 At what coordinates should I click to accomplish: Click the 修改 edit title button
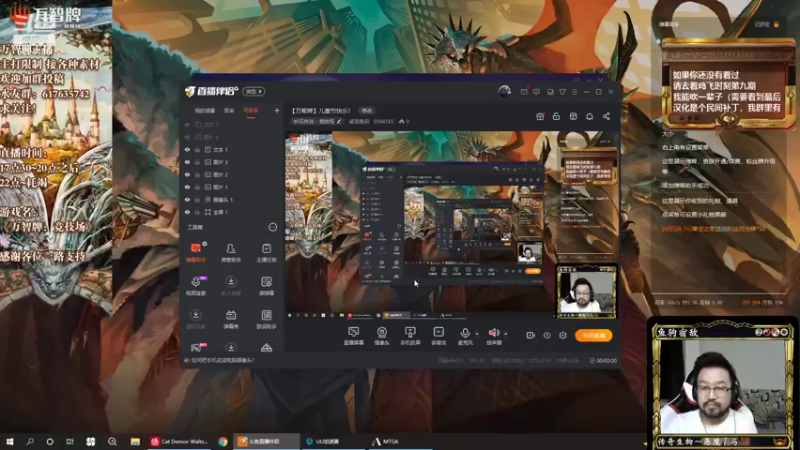[x=367, y=111]
